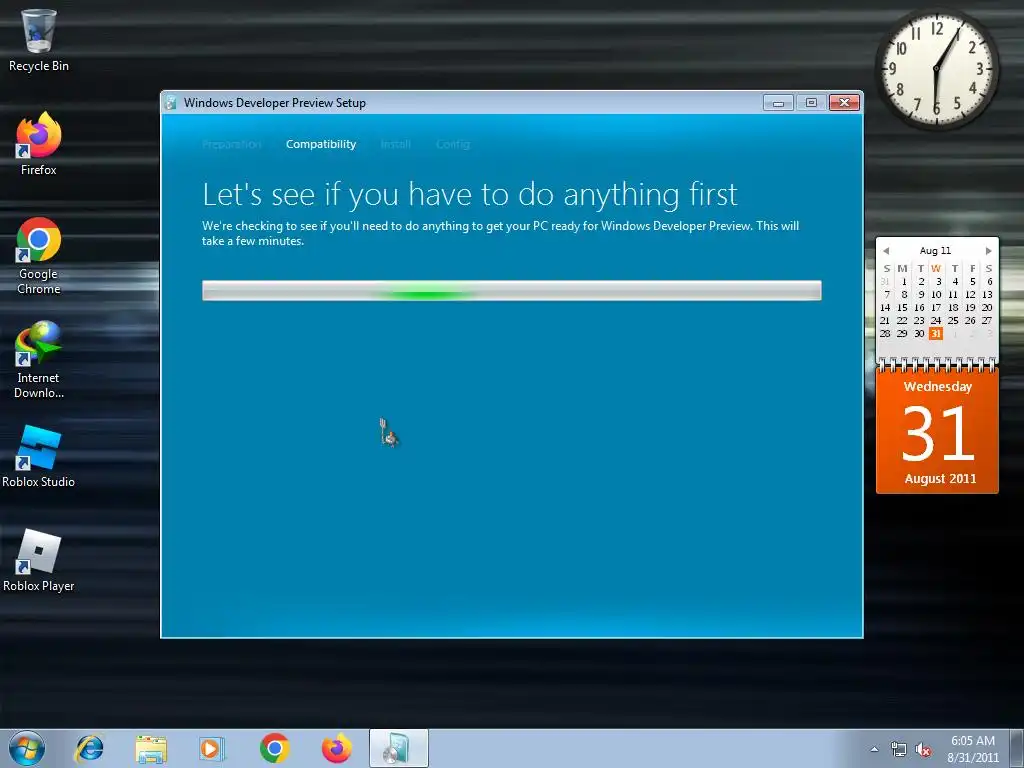Viewport: 1024px width, 768px height.
Task: Click the faded Preparation step label
Action: (x=231, y=144)
